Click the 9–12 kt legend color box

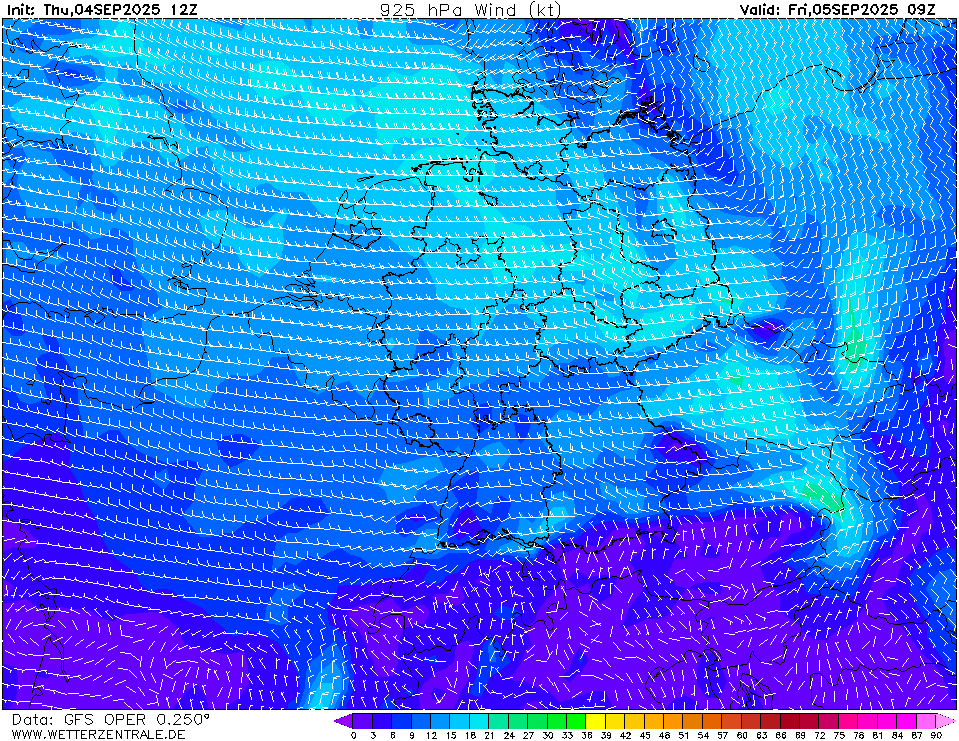tap(421, 721)
